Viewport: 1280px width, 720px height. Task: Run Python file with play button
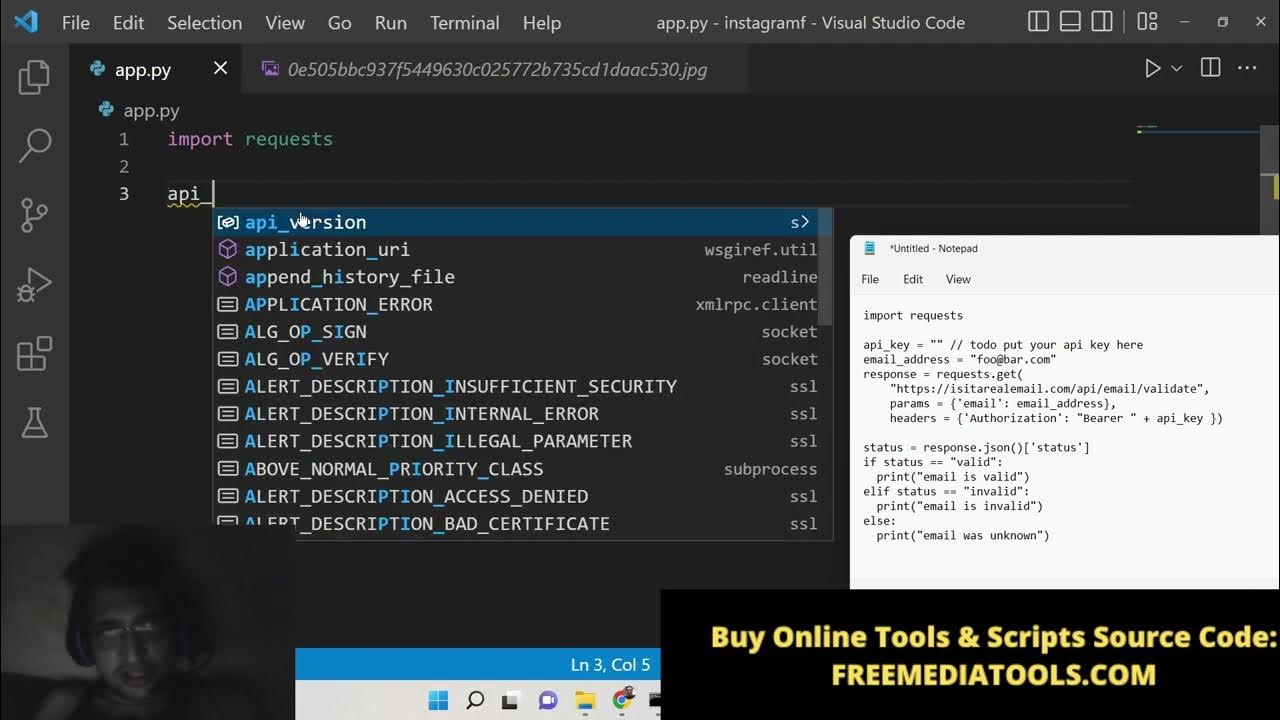pos(1152,68)
